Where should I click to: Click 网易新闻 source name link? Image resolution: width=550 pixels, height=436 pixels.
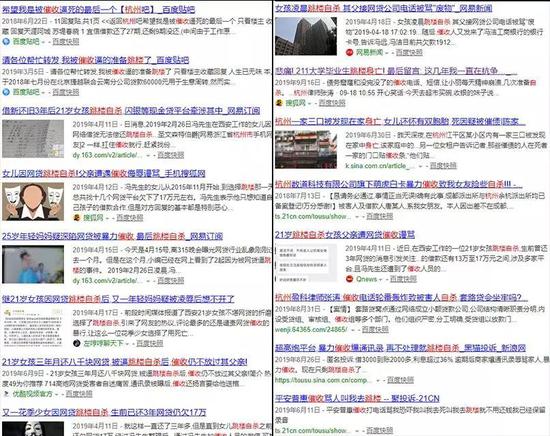point(369,52)
